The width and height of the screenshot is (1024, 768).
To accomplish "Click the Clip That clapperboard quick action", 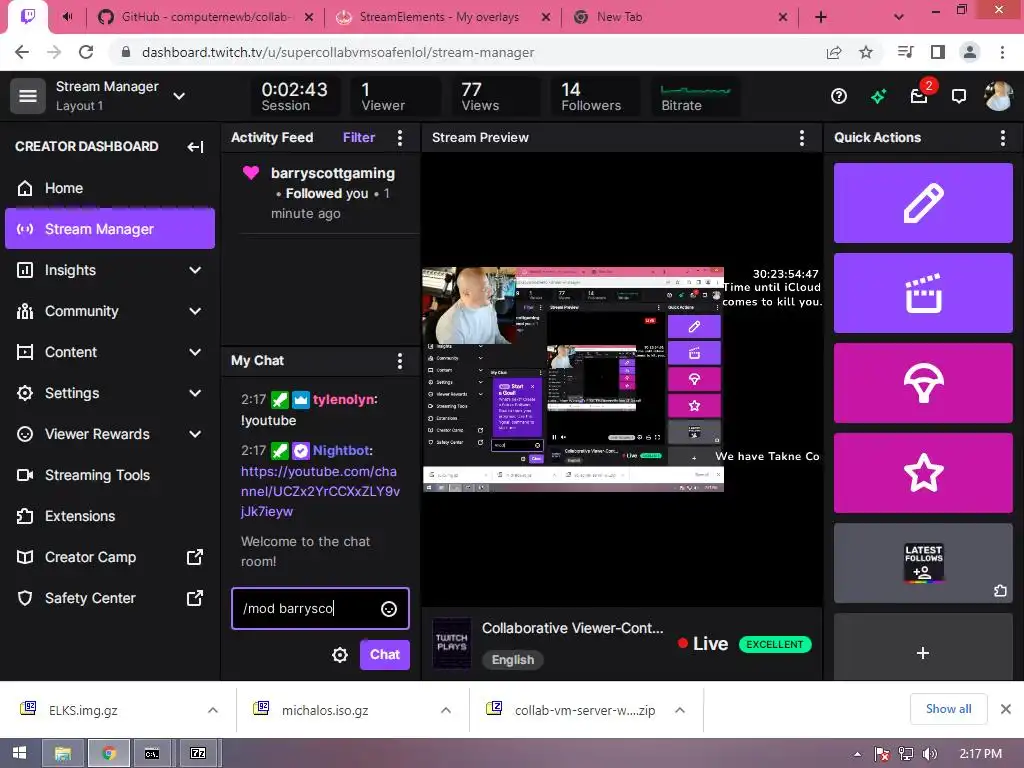I will (923, 293).
